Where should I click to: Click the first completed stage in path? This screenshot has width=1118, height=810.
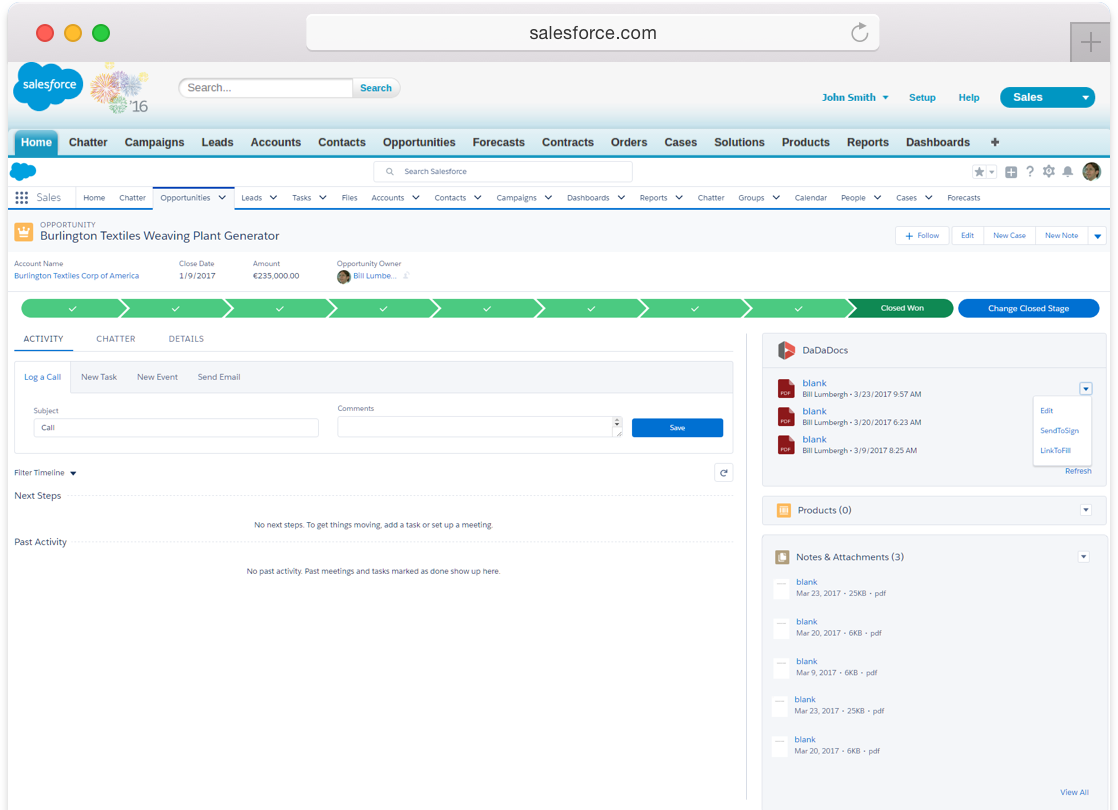click(73, 309)
